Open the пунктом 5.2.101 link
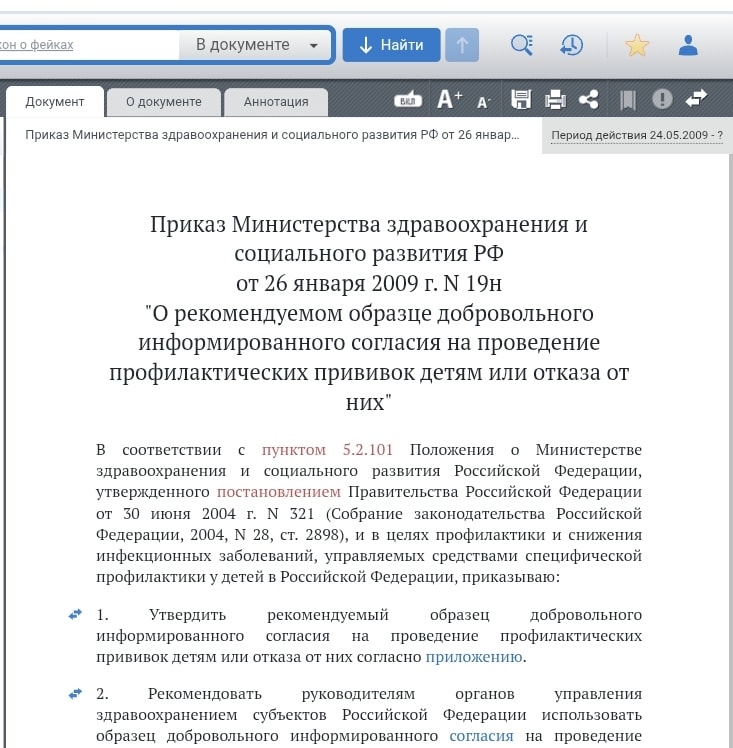The width and height of the screenshot is (733, 748). click(327, 449)
